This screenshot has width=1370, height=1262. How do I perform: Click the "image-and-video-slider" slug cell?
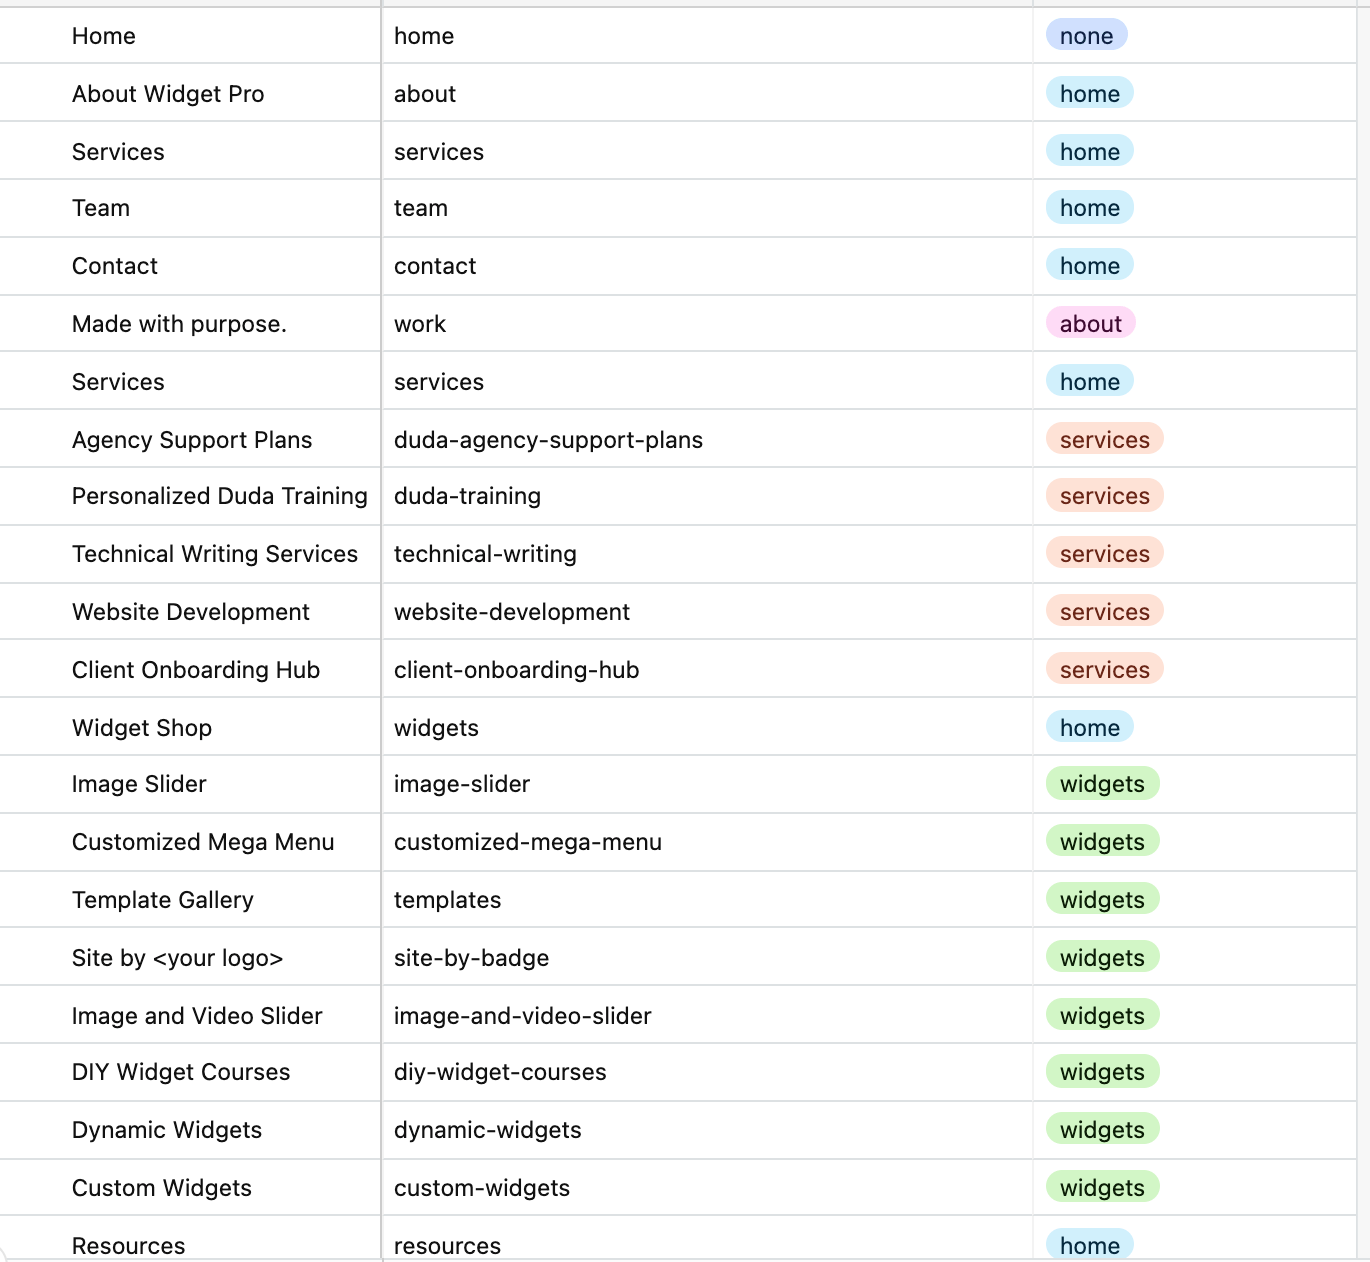tap(522, 1016)
